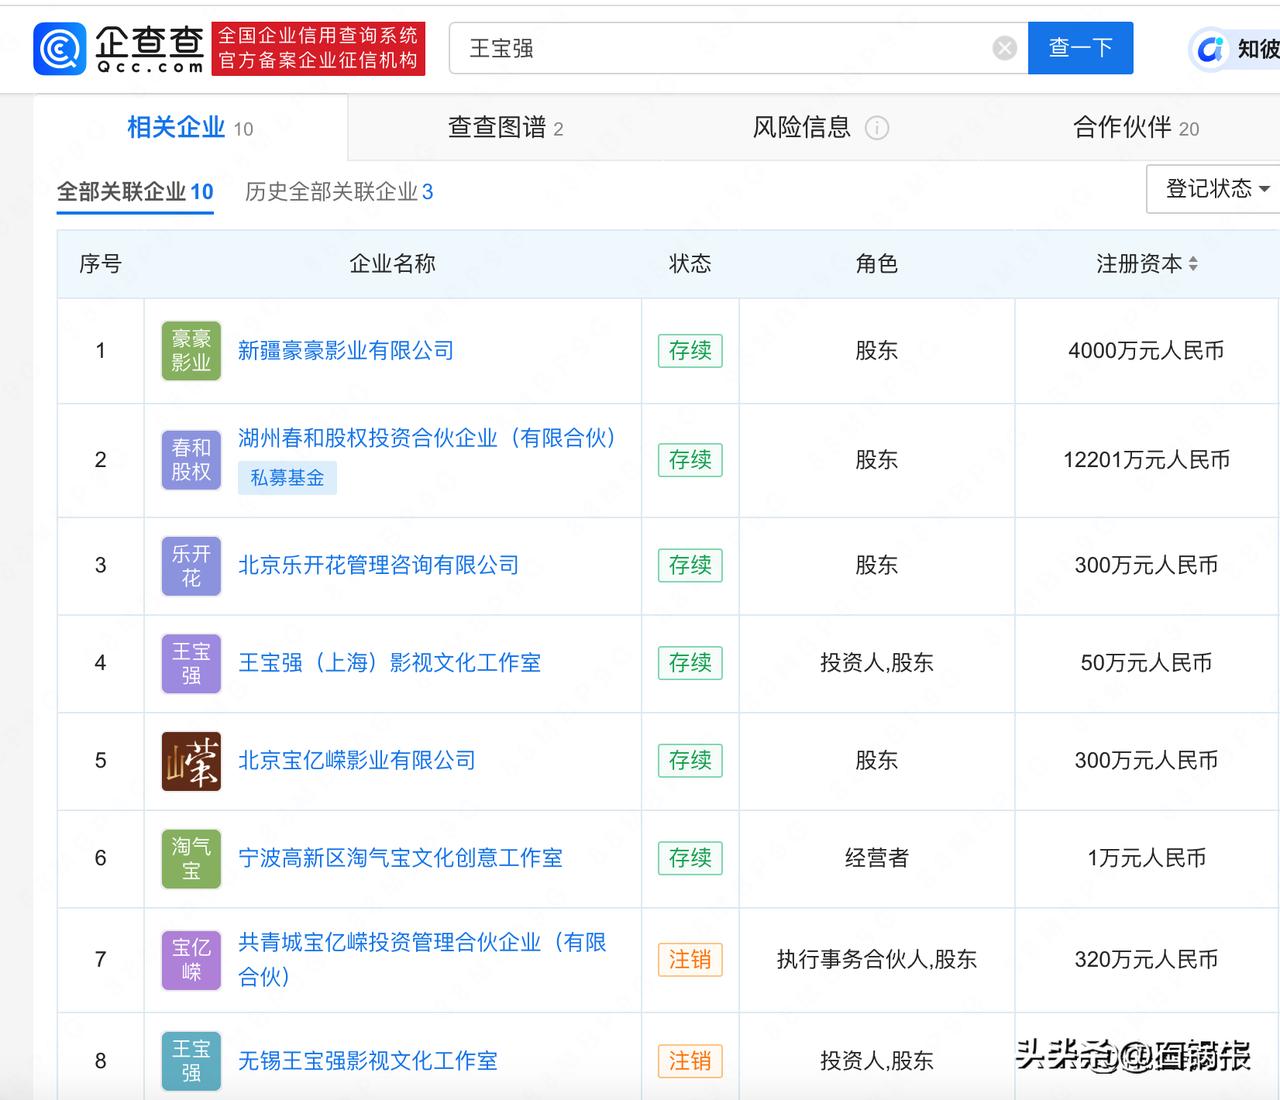Open 北京宝亿嵘影业有限公司 link

coord(357,761)
